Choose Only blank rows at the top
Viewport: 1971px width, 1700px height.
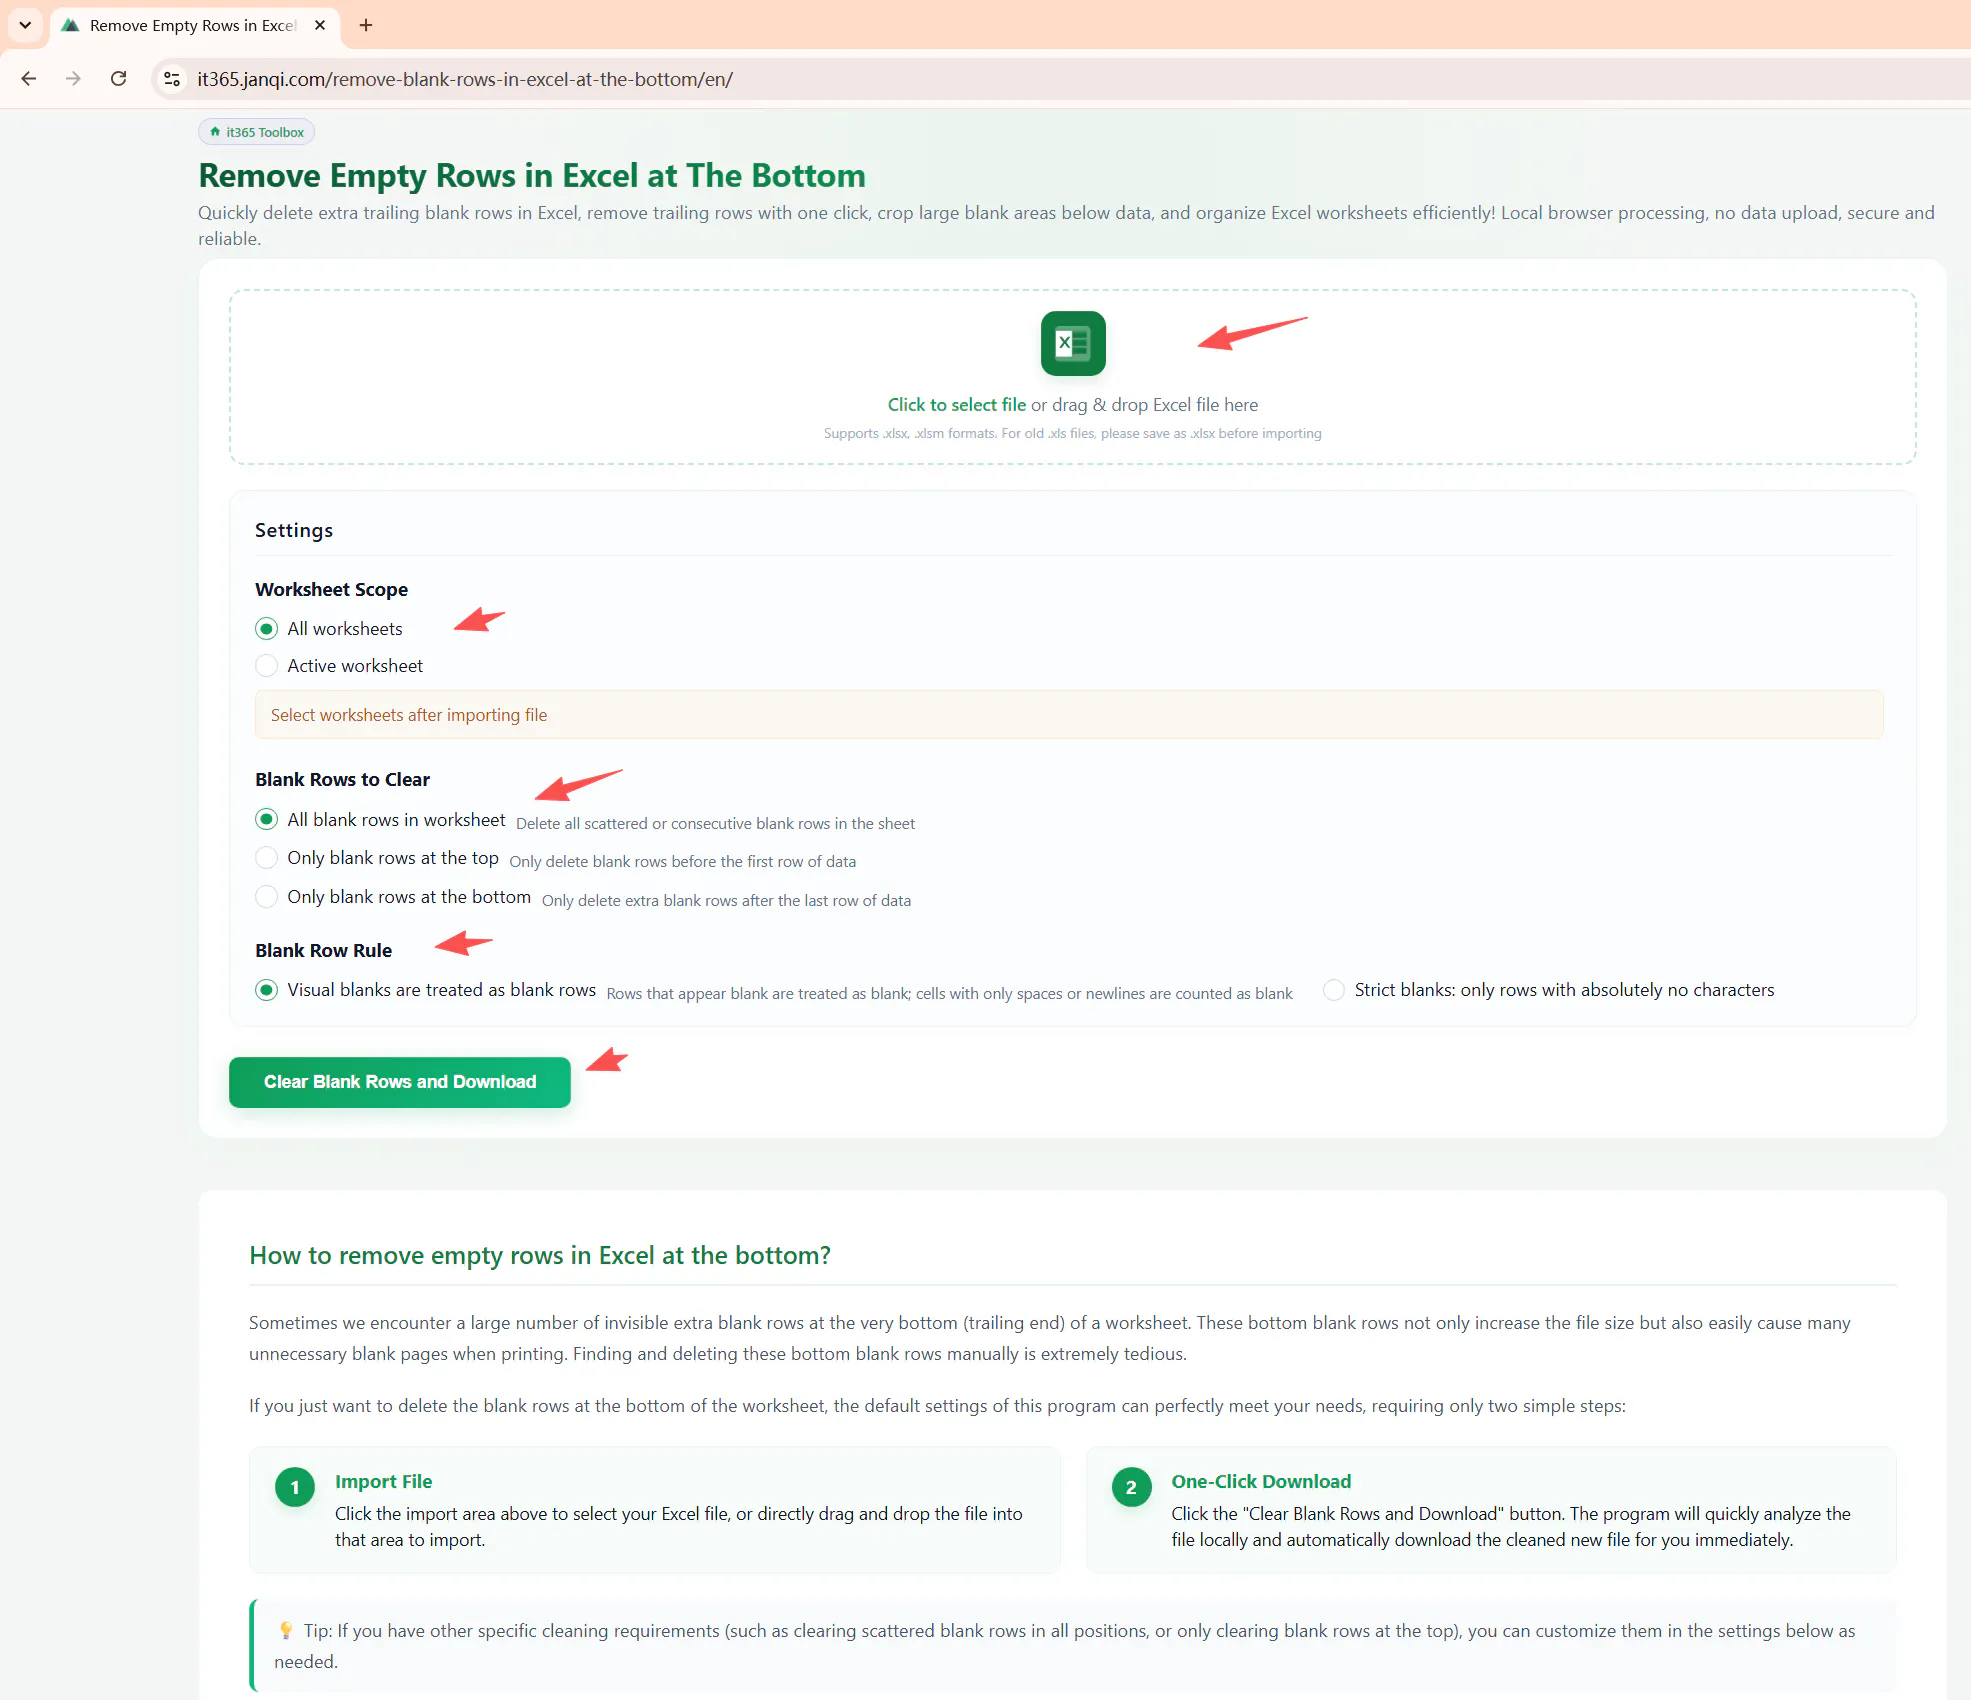pos(266,858)
